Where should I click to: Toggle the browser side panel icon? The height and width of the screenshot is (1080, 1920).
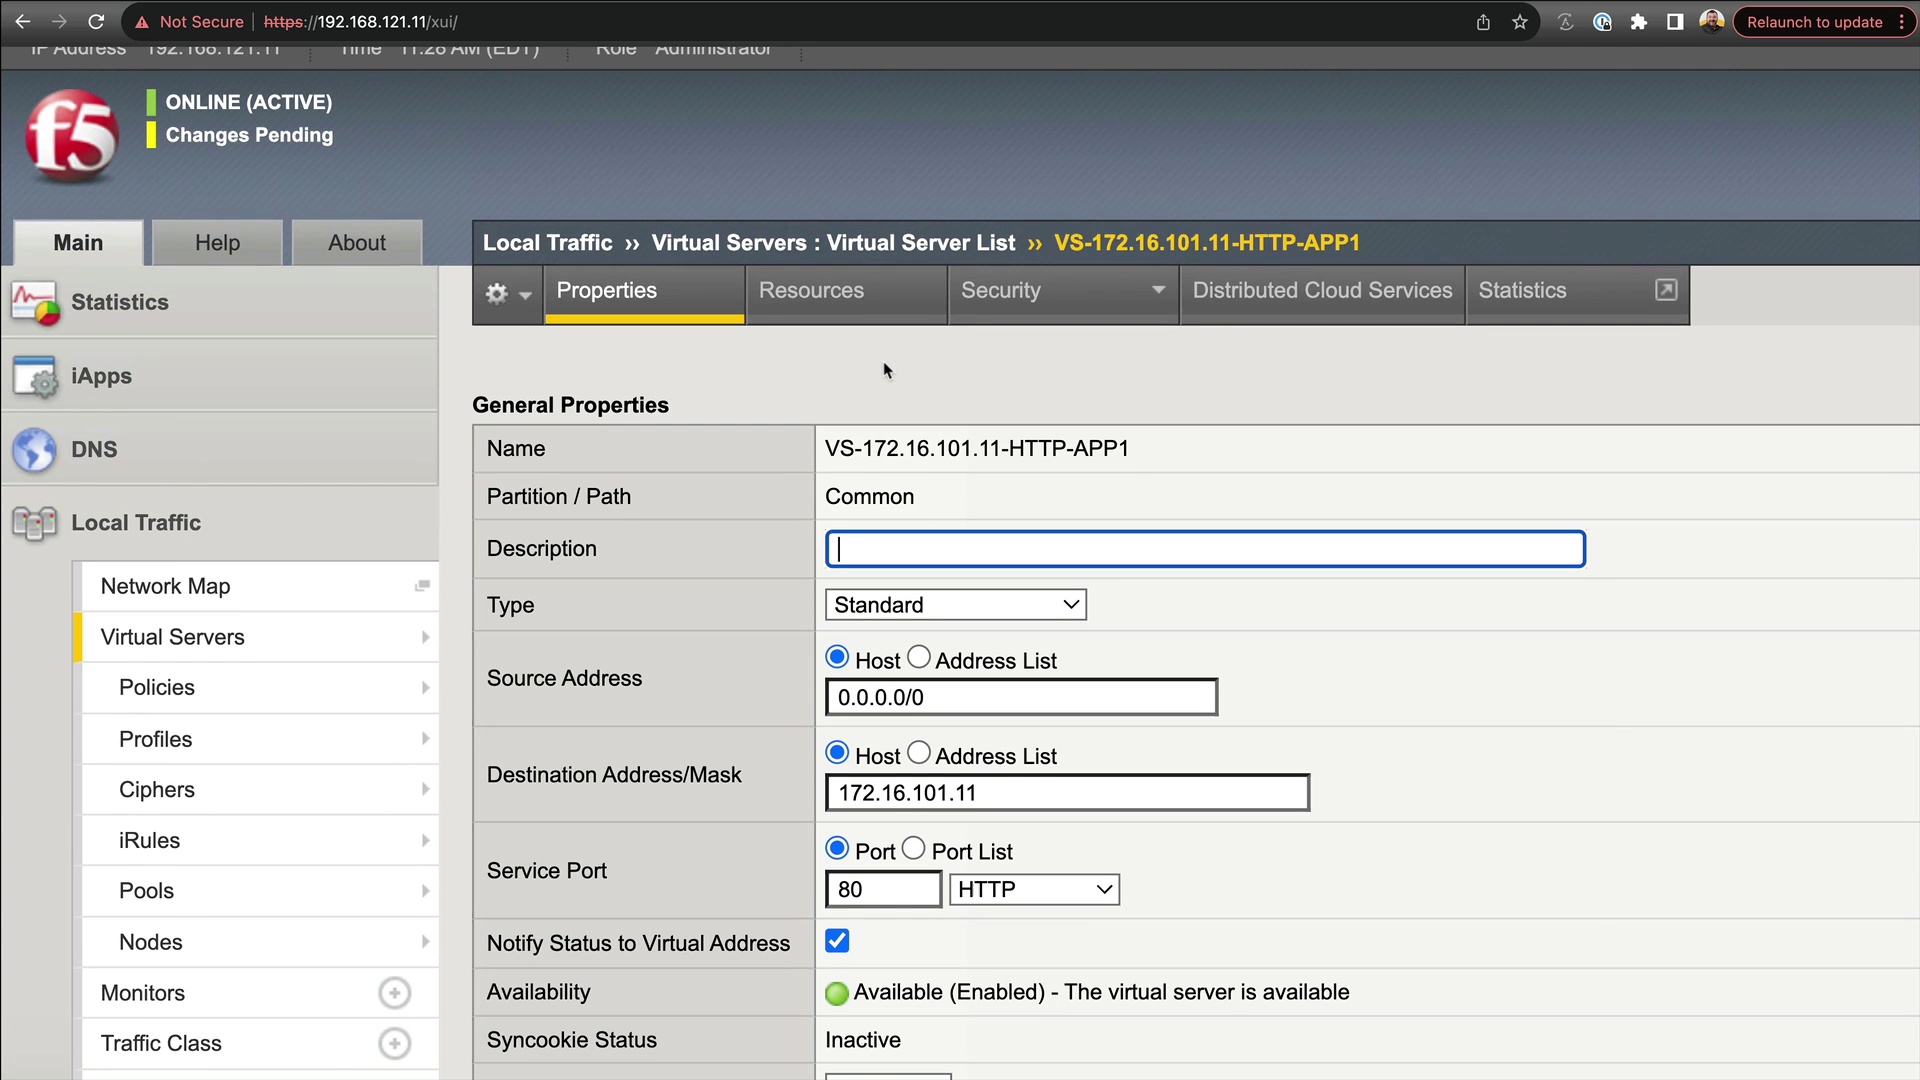pyautogui.click(x=1675, y=22)
